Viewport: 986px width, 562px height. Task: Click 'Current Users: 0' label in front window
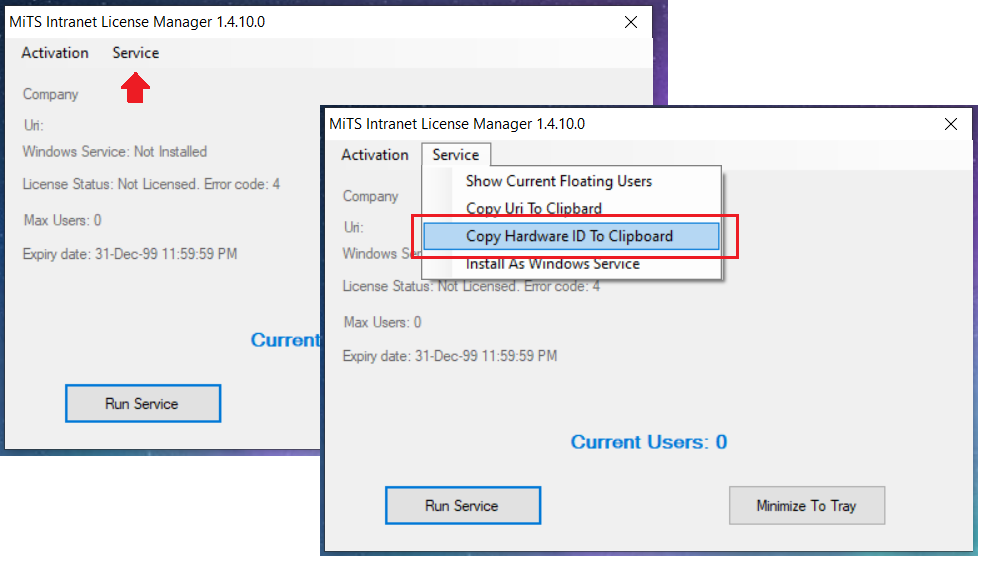[x=649, y=442]
